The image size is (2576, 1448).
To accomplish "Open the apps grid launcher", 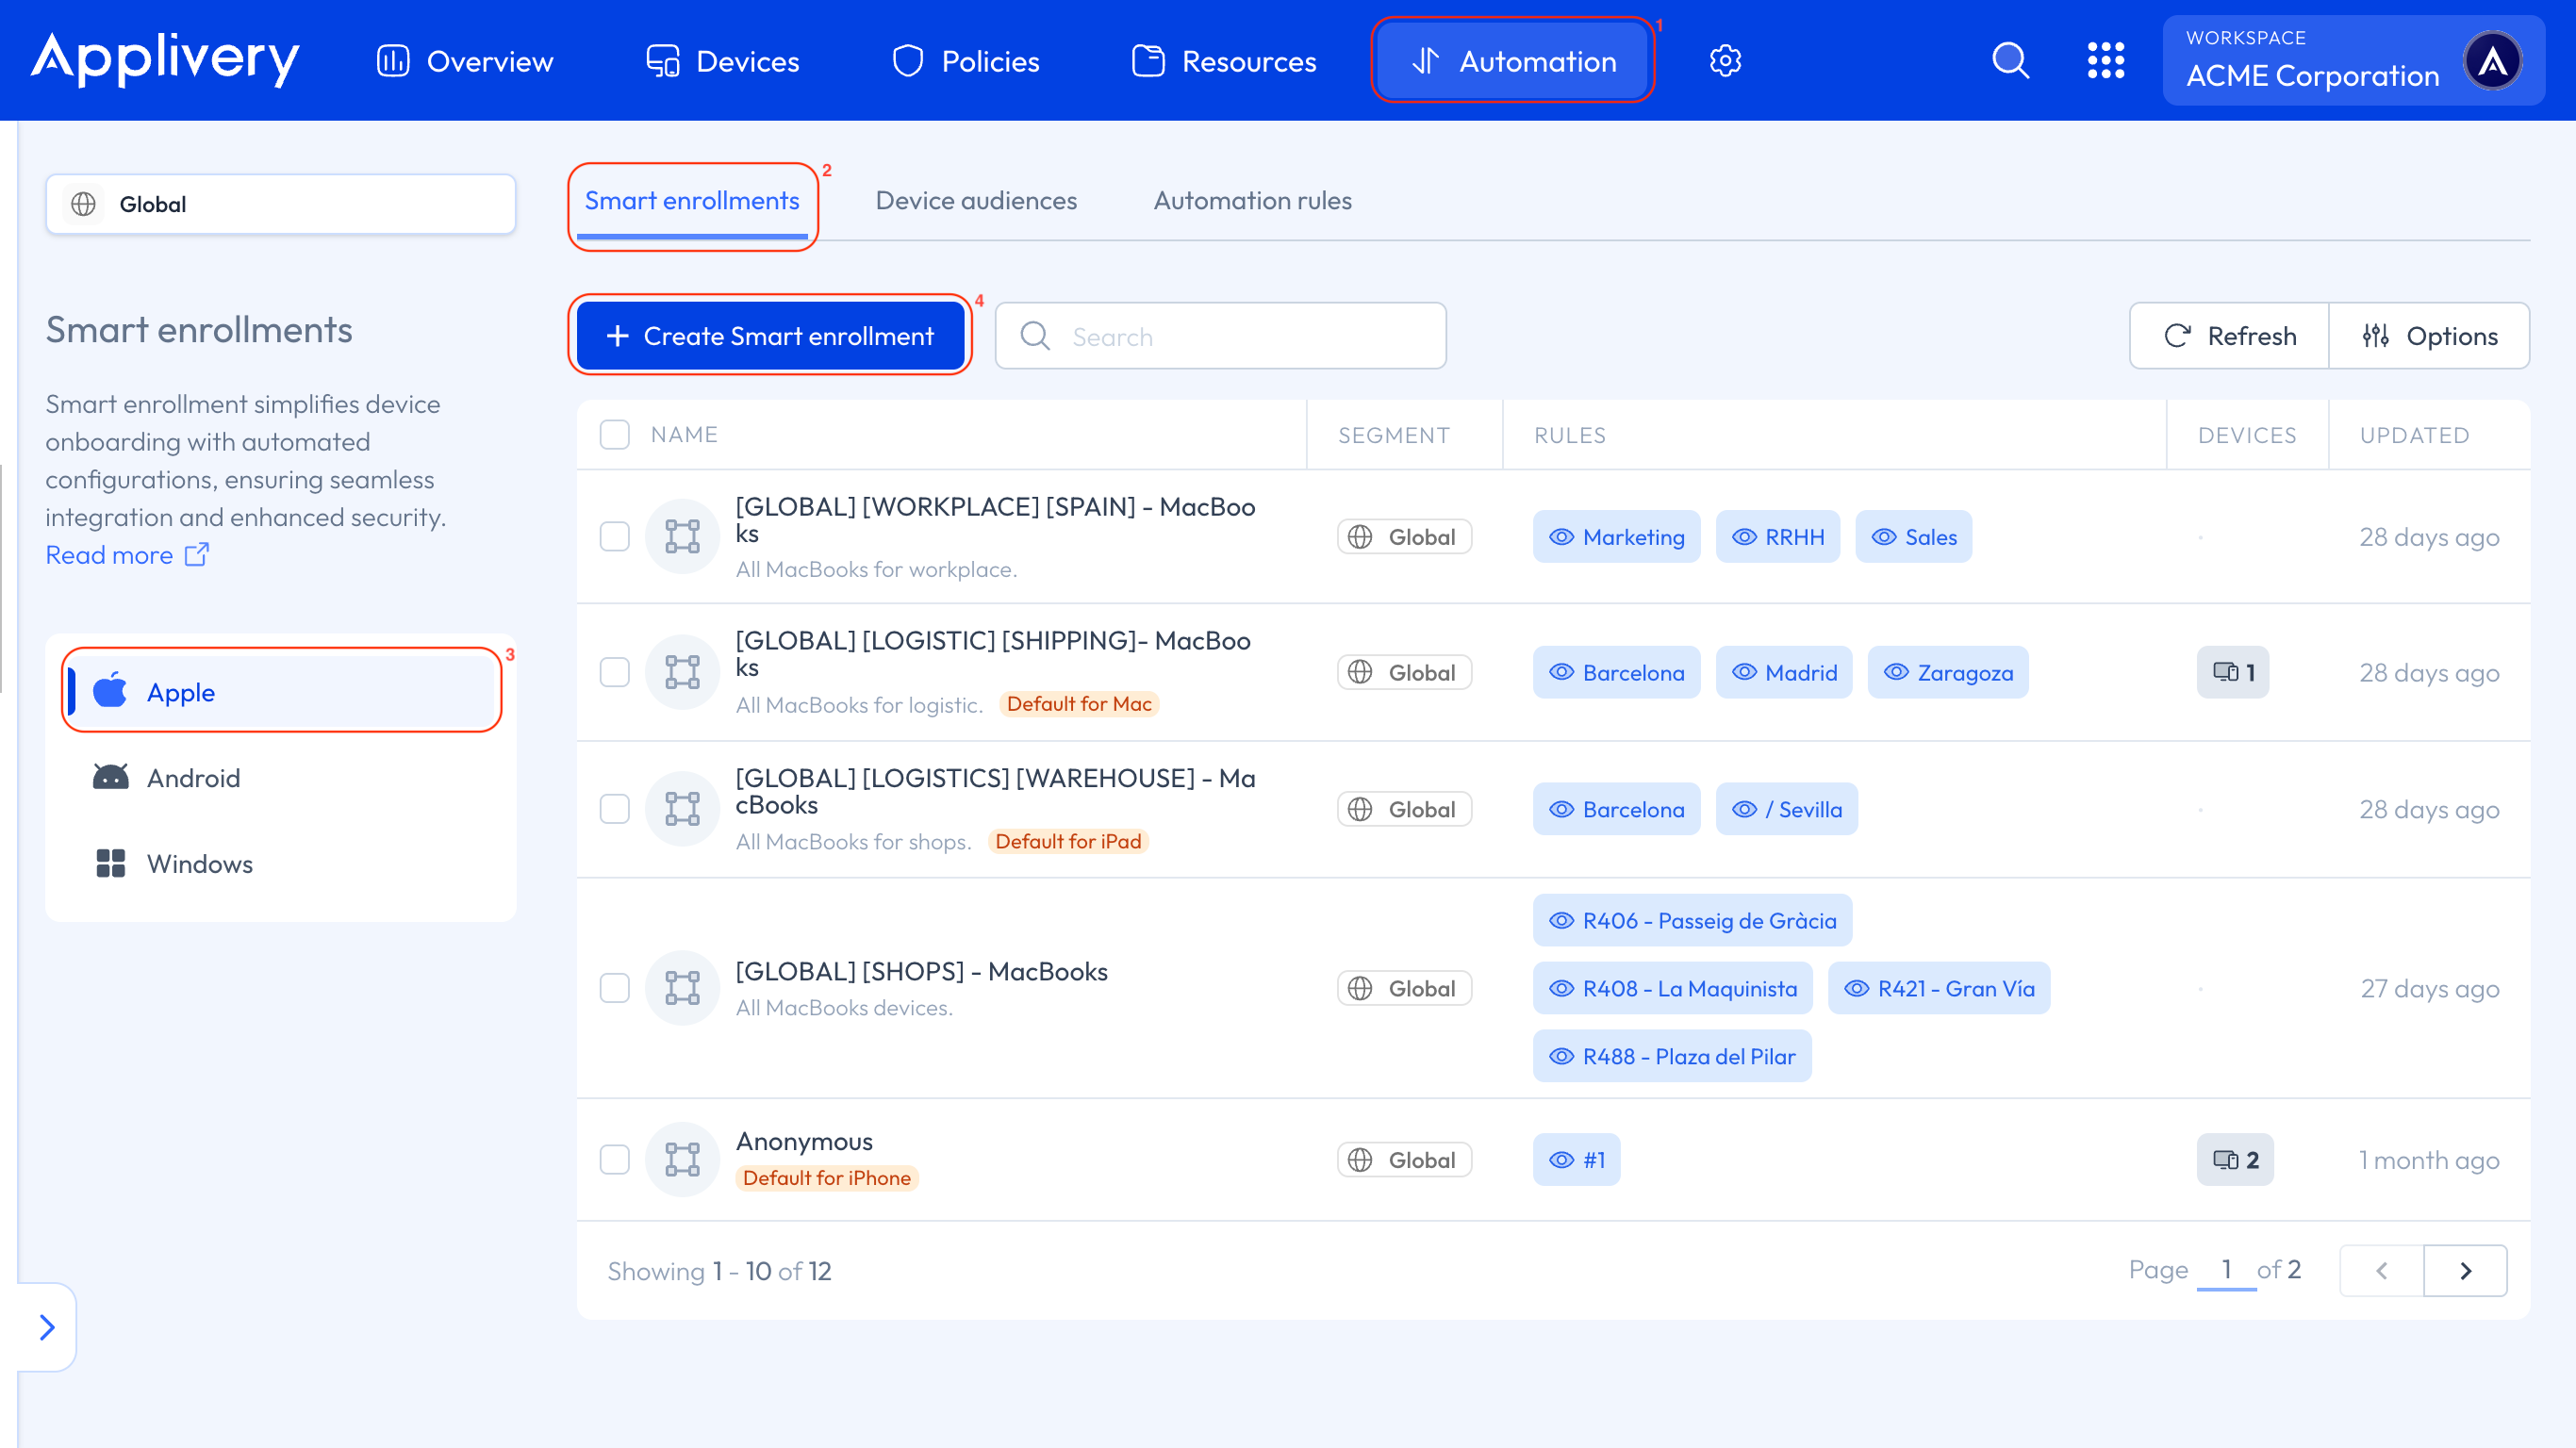I will click(x=2105, y=61).
